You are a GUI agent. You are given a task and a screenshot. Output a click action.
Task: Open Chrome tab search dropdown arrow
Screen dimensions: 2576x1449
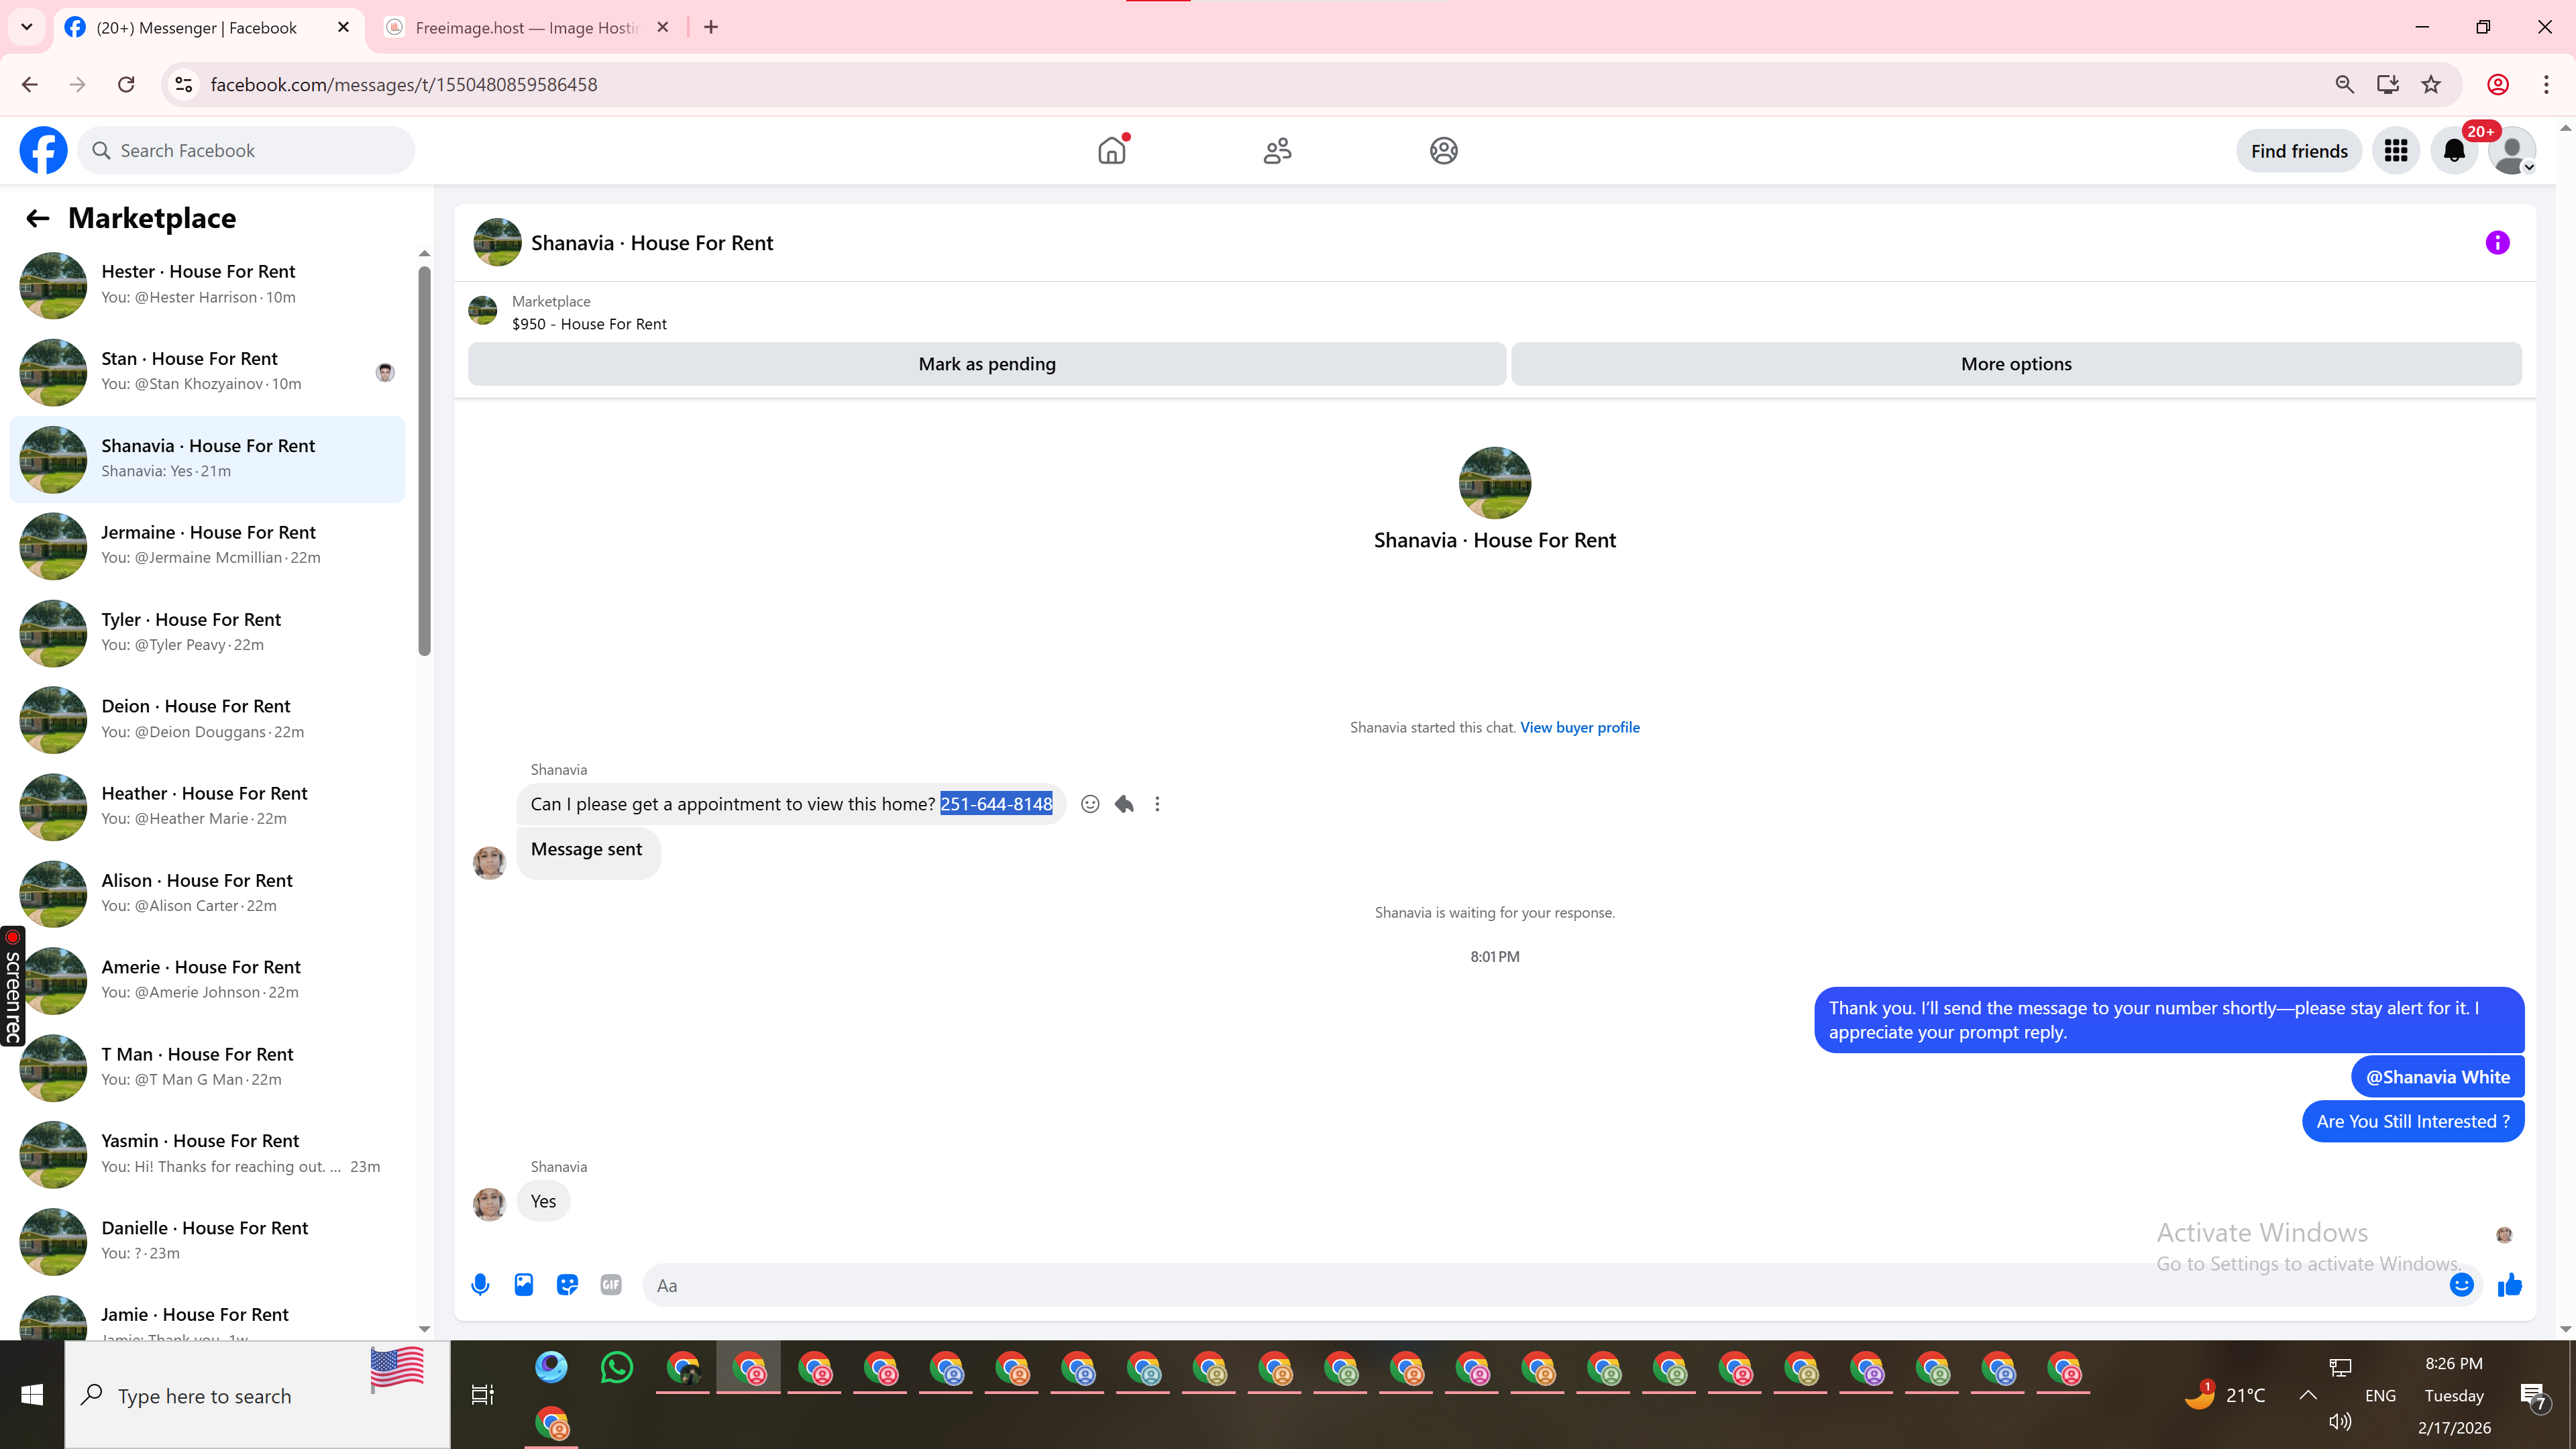pos(27,27)
